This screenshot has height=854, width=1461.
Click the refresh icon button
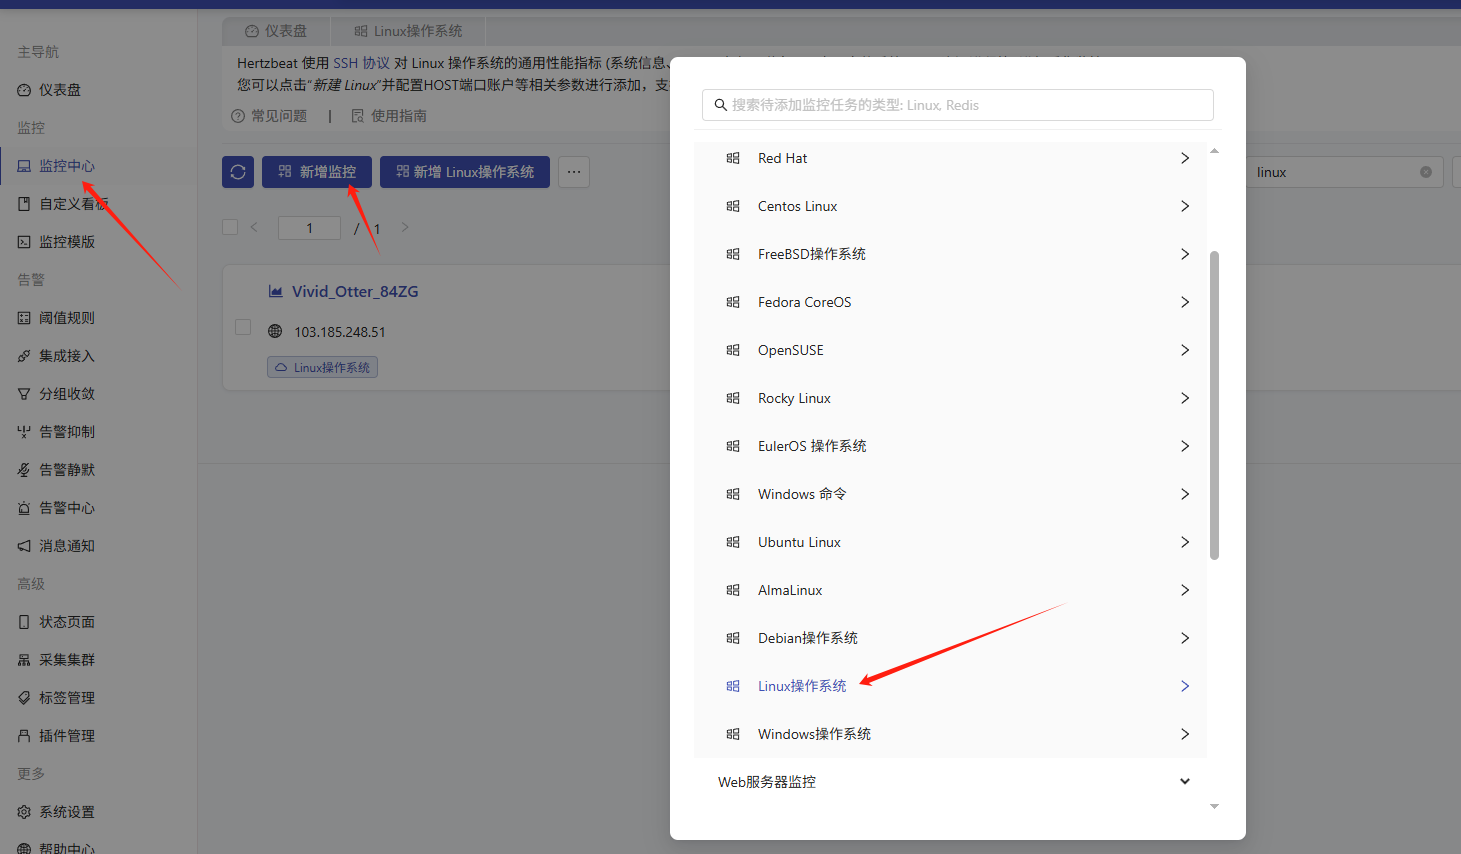click(x=238, y=172)
